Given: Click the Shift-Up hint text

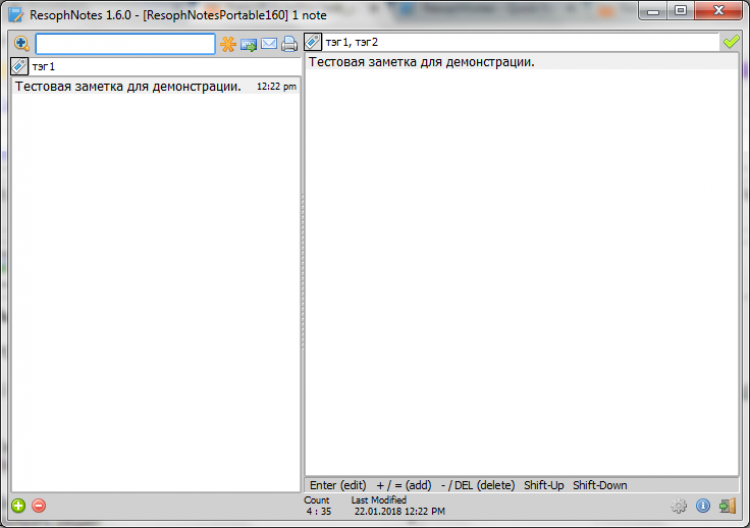Looking at the screenshot, I should click(x=544, y=485).
